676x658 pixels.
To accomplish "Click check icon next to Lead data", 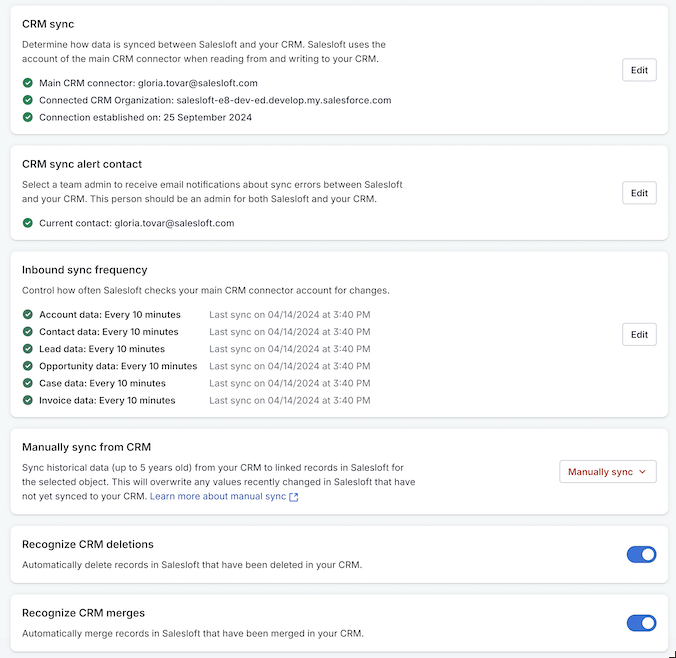I will pos(28,349).
